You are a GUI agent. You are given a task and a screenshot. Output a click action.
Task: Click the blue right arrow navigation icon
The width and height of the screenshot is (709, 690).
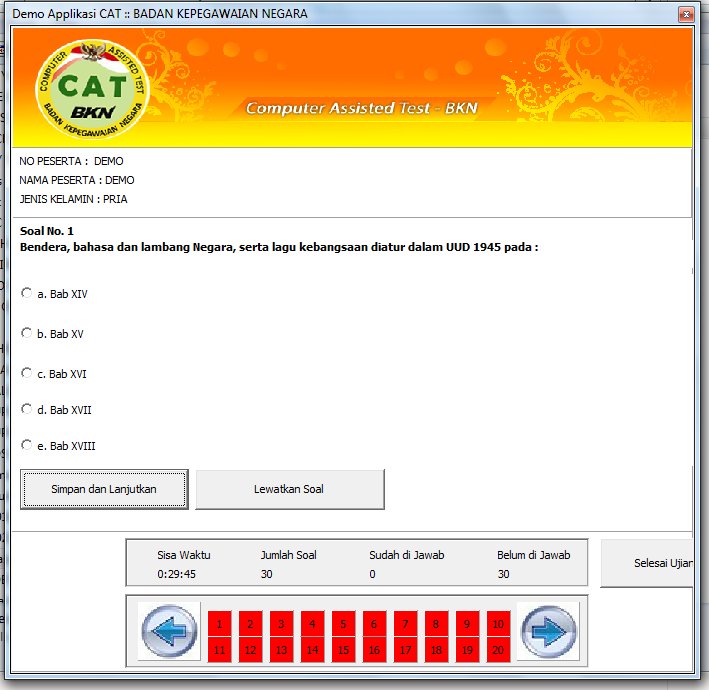[x=548, y=632]
